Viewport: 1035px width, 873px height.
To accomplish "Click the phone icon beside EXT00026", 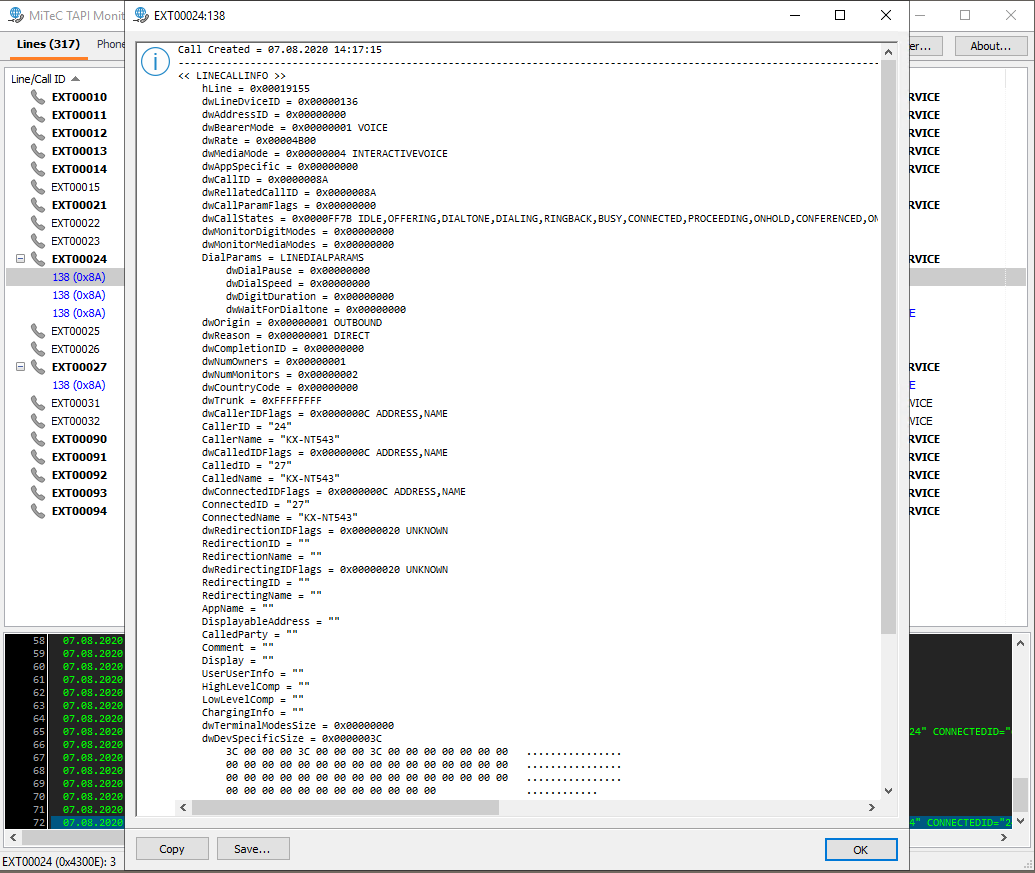I will [38, 349].
